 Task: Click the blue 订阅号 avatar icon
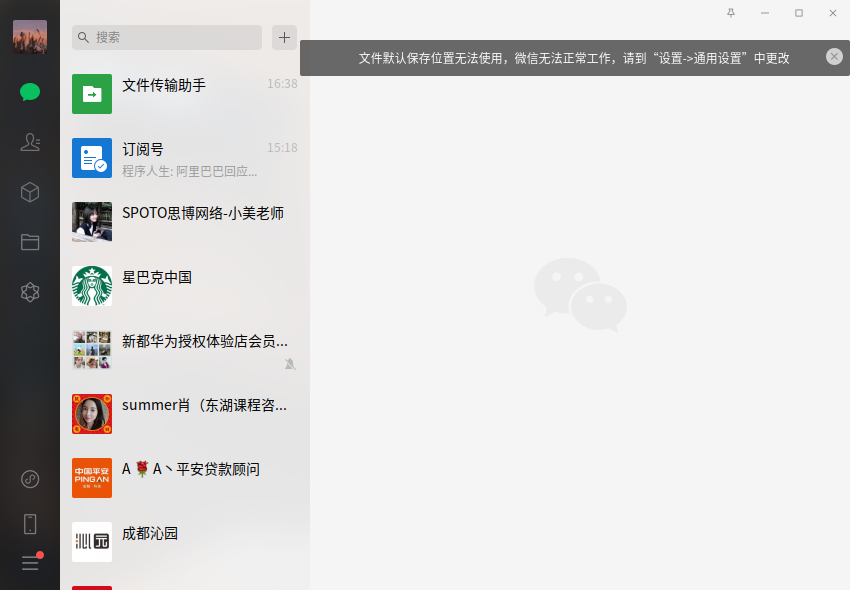[92, 158]
